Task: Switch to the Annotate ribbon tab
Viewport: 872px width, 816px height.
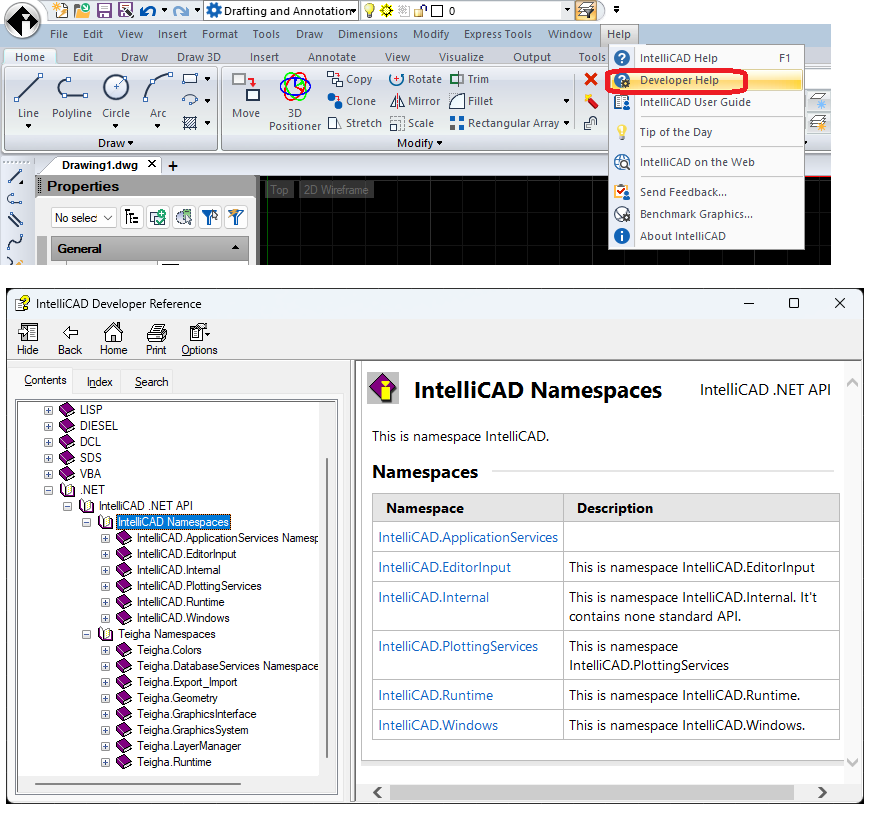Action: [x=332, y=57]
